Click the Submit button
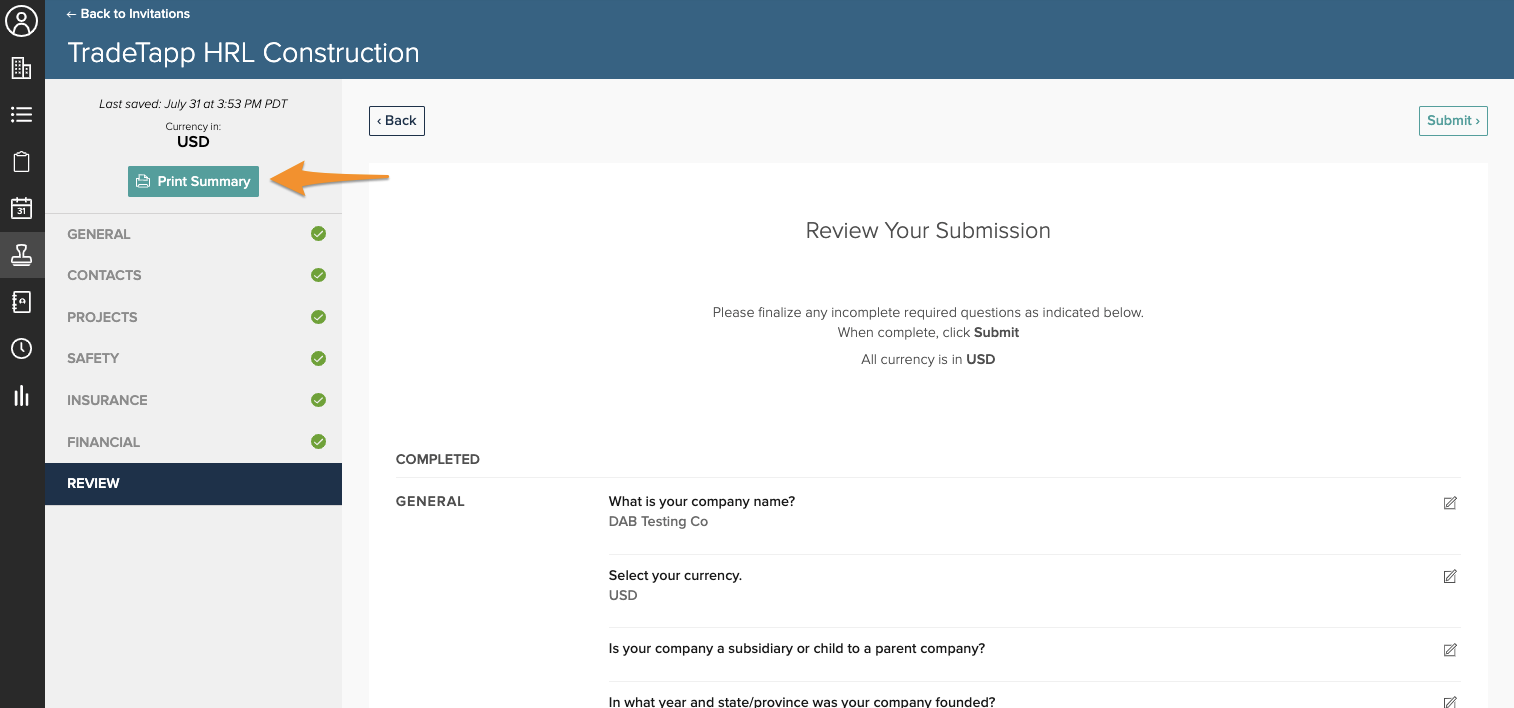Viewport: 1514px width, 708px height. 1452,121
